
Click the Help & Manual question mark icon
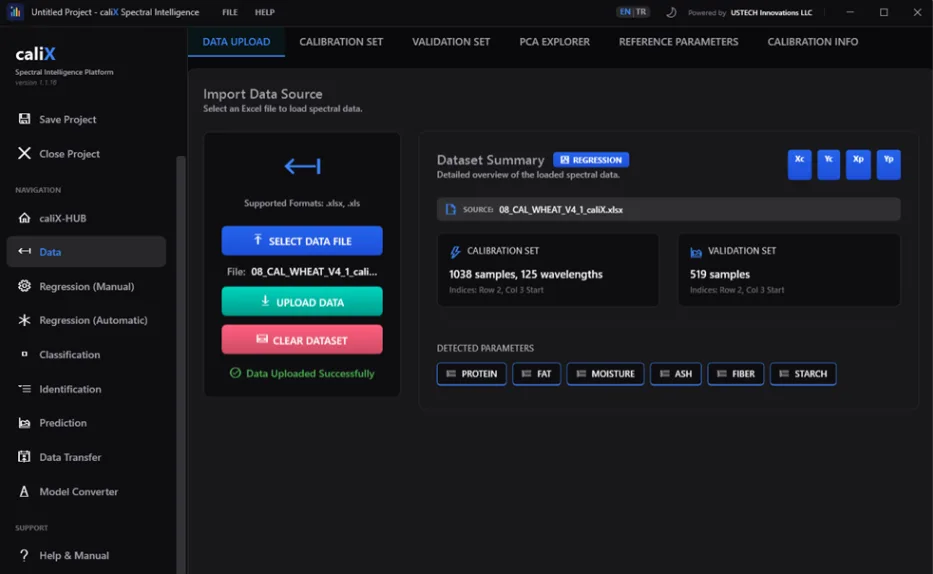(24, 555)
